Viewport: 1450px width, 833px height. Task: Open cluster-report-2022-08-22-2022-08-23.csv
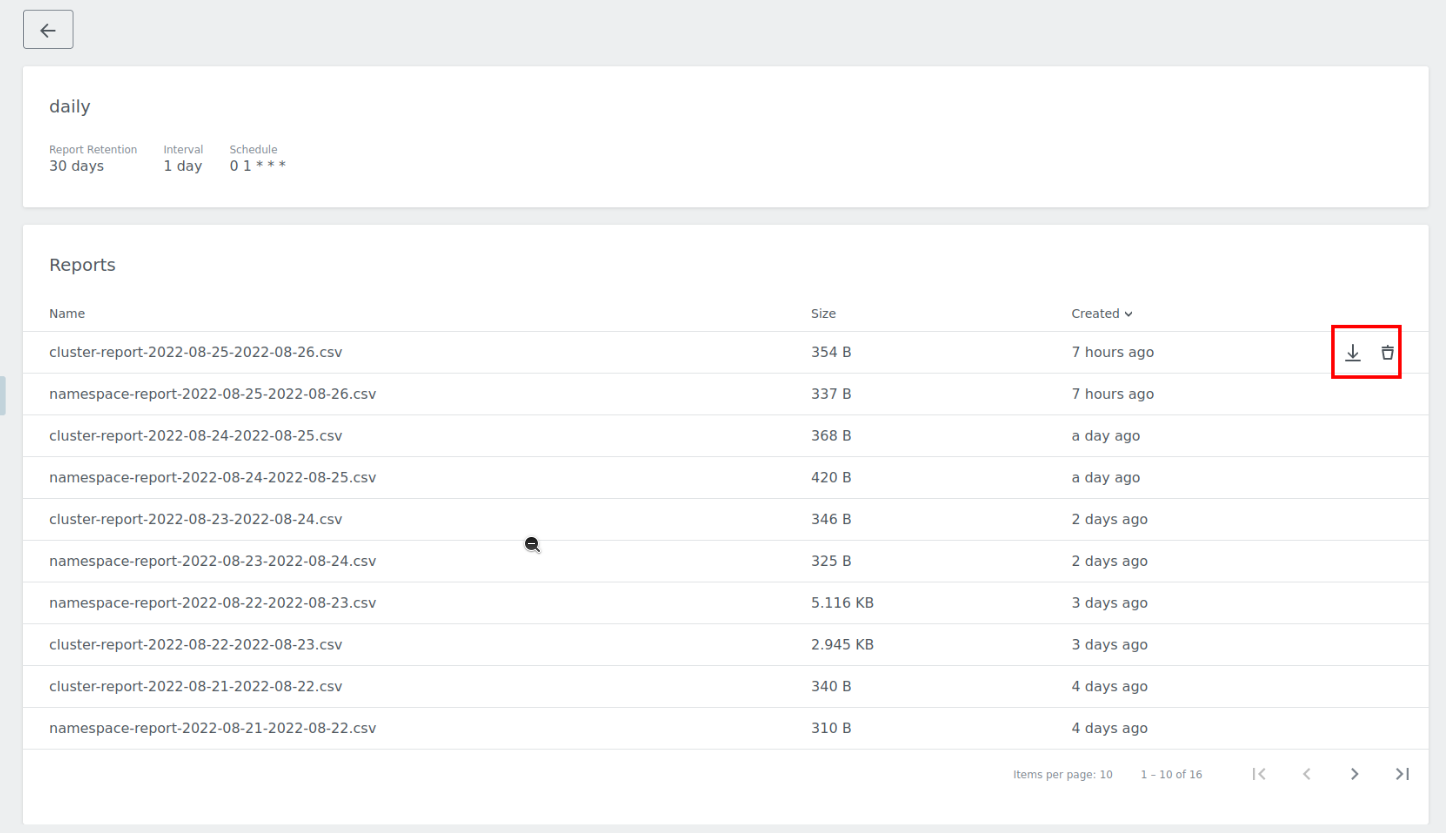196,644
